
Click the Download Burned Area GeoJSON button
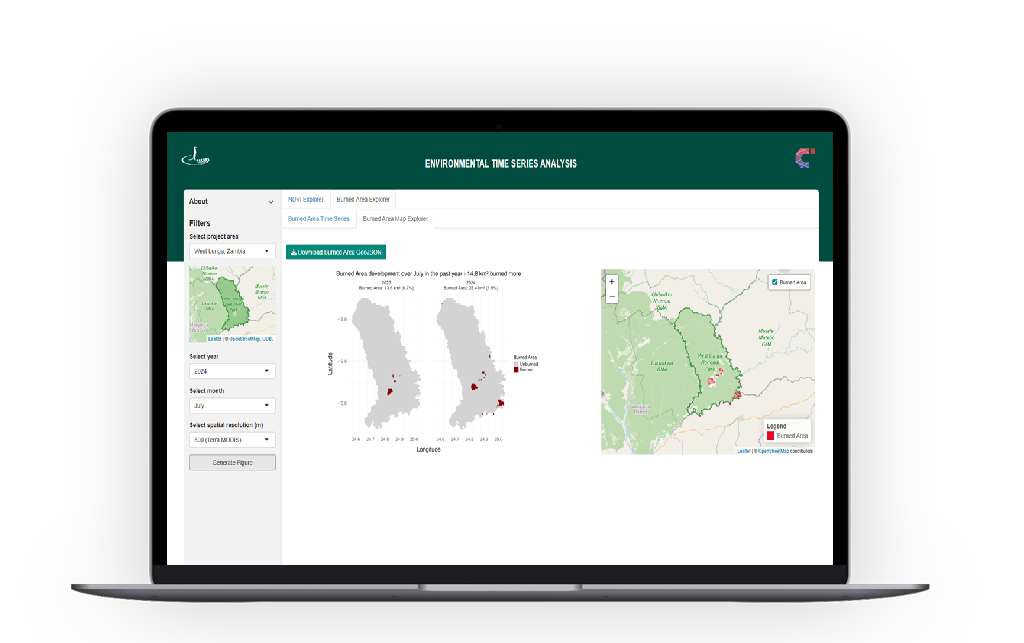(336, 252)
